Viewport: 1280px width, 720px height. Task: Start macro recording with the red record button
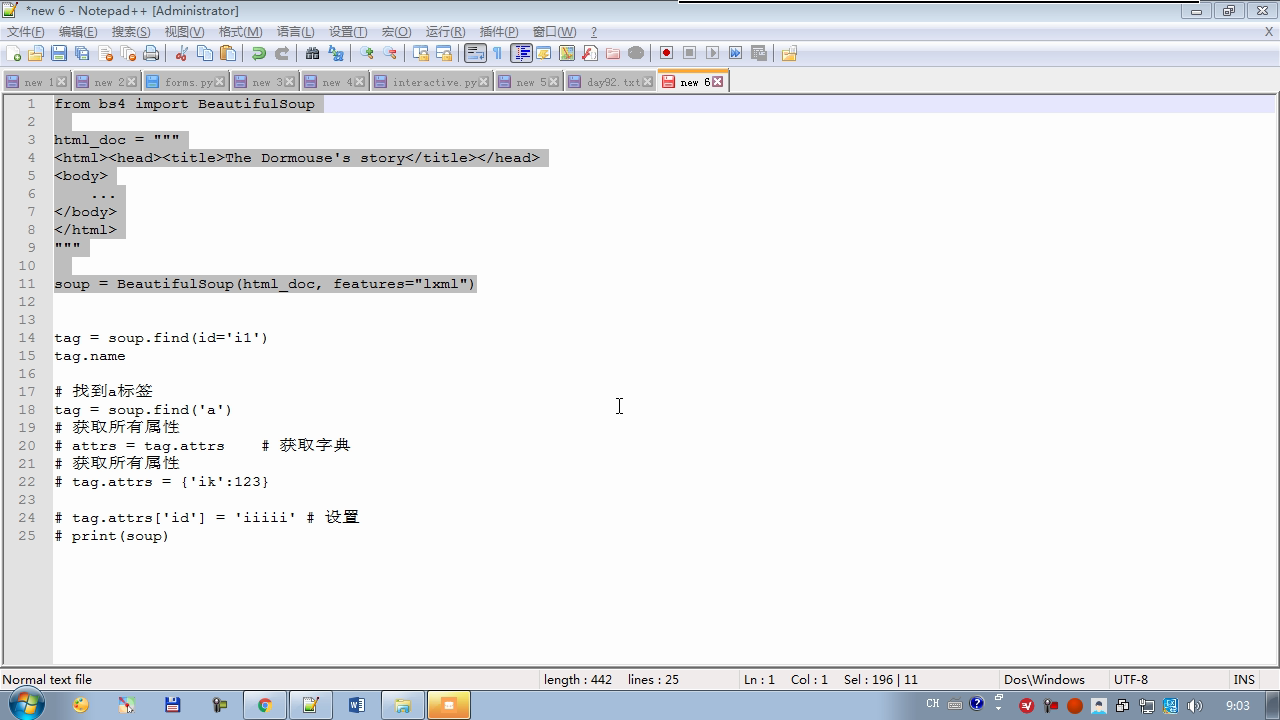[x=666, y=53]
